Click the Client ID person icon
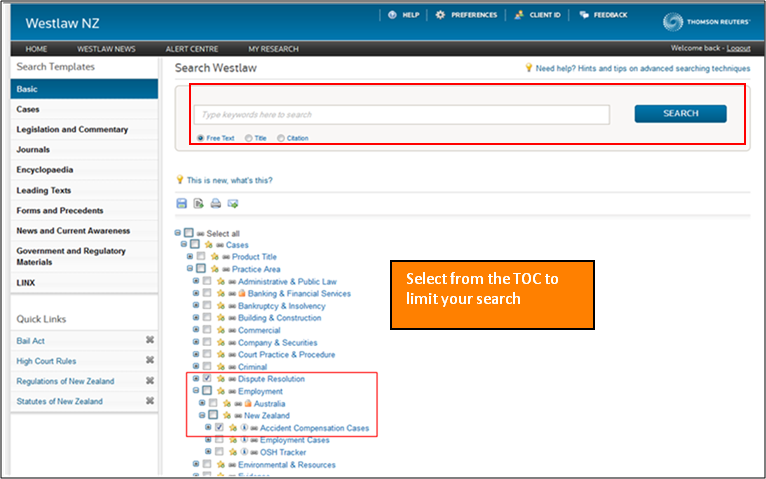The image size is (766, 479). pos(519,15)
